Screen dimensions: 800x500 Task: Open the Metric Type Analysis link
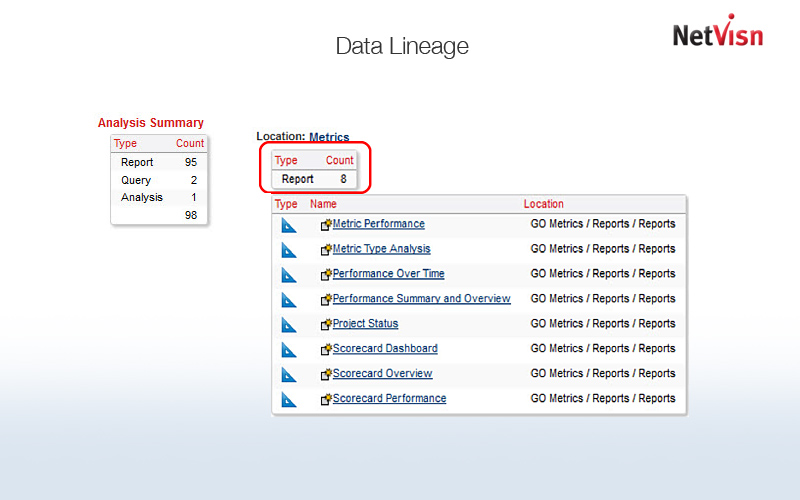click(x=381, y=249)
